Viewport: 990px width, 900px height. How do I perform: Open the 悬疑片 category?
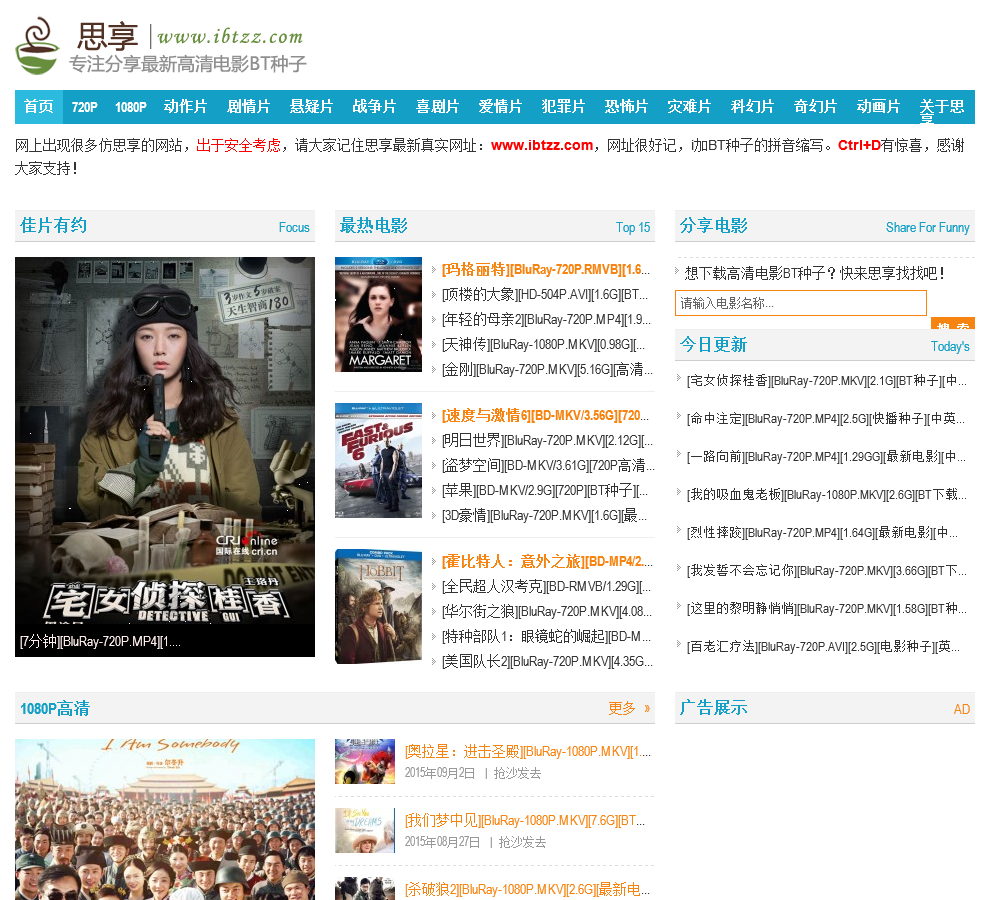click(x=311, y=107)
